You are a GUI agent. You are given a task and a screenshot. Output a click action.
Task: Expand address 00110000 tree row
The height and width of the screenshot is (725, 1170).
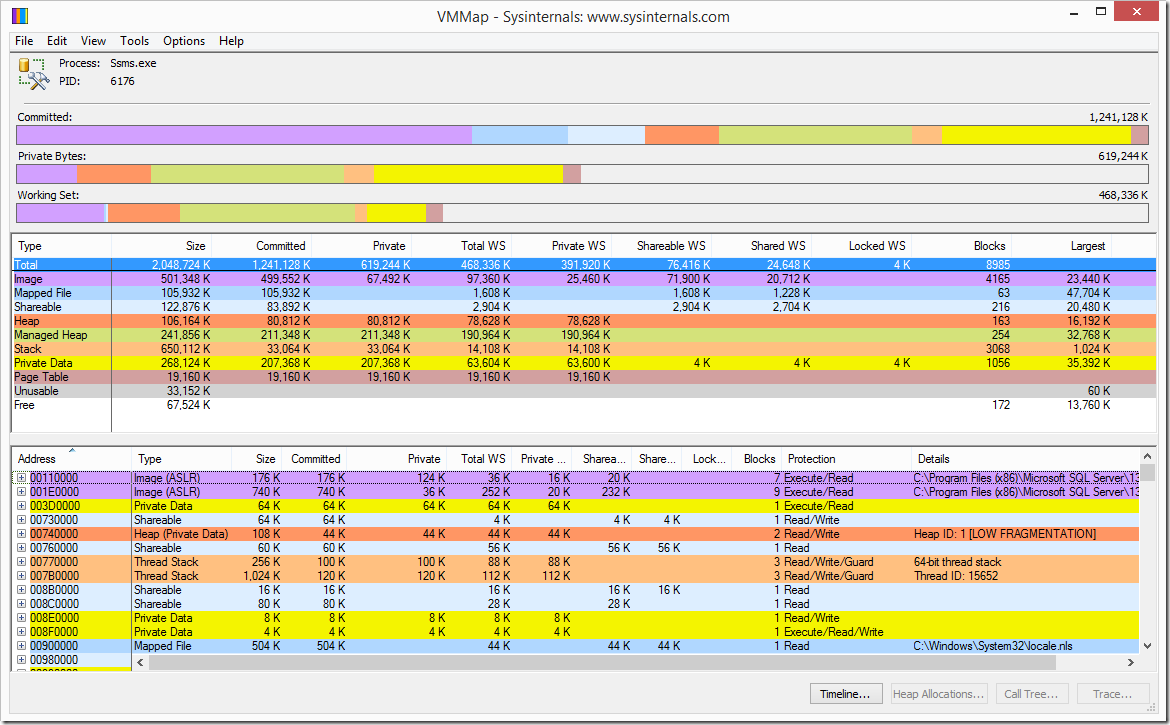tap(22, 478)
